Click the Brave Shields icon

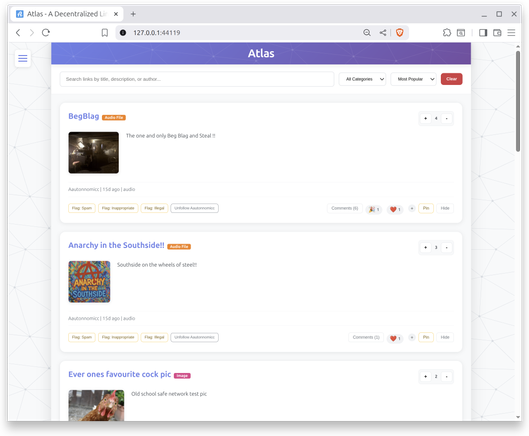coord(400,33)
